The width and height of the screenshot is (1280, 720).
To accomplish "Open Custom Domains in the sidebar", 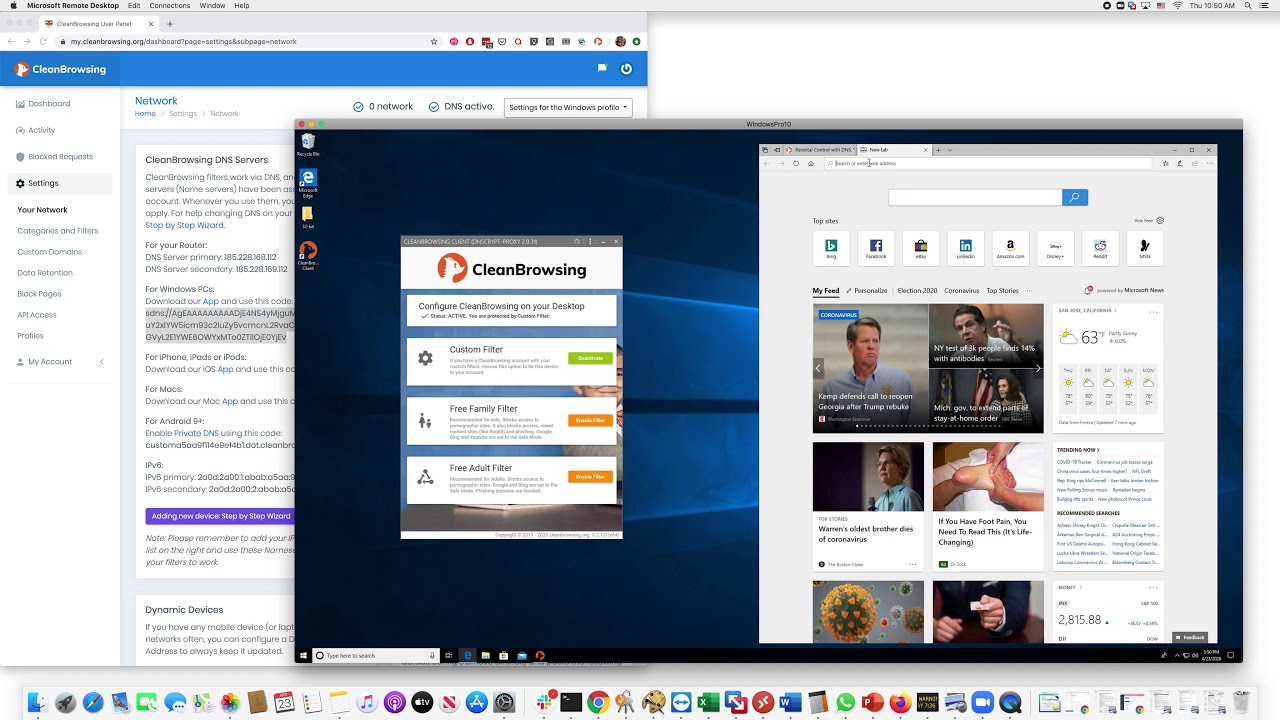I will 50,252.
